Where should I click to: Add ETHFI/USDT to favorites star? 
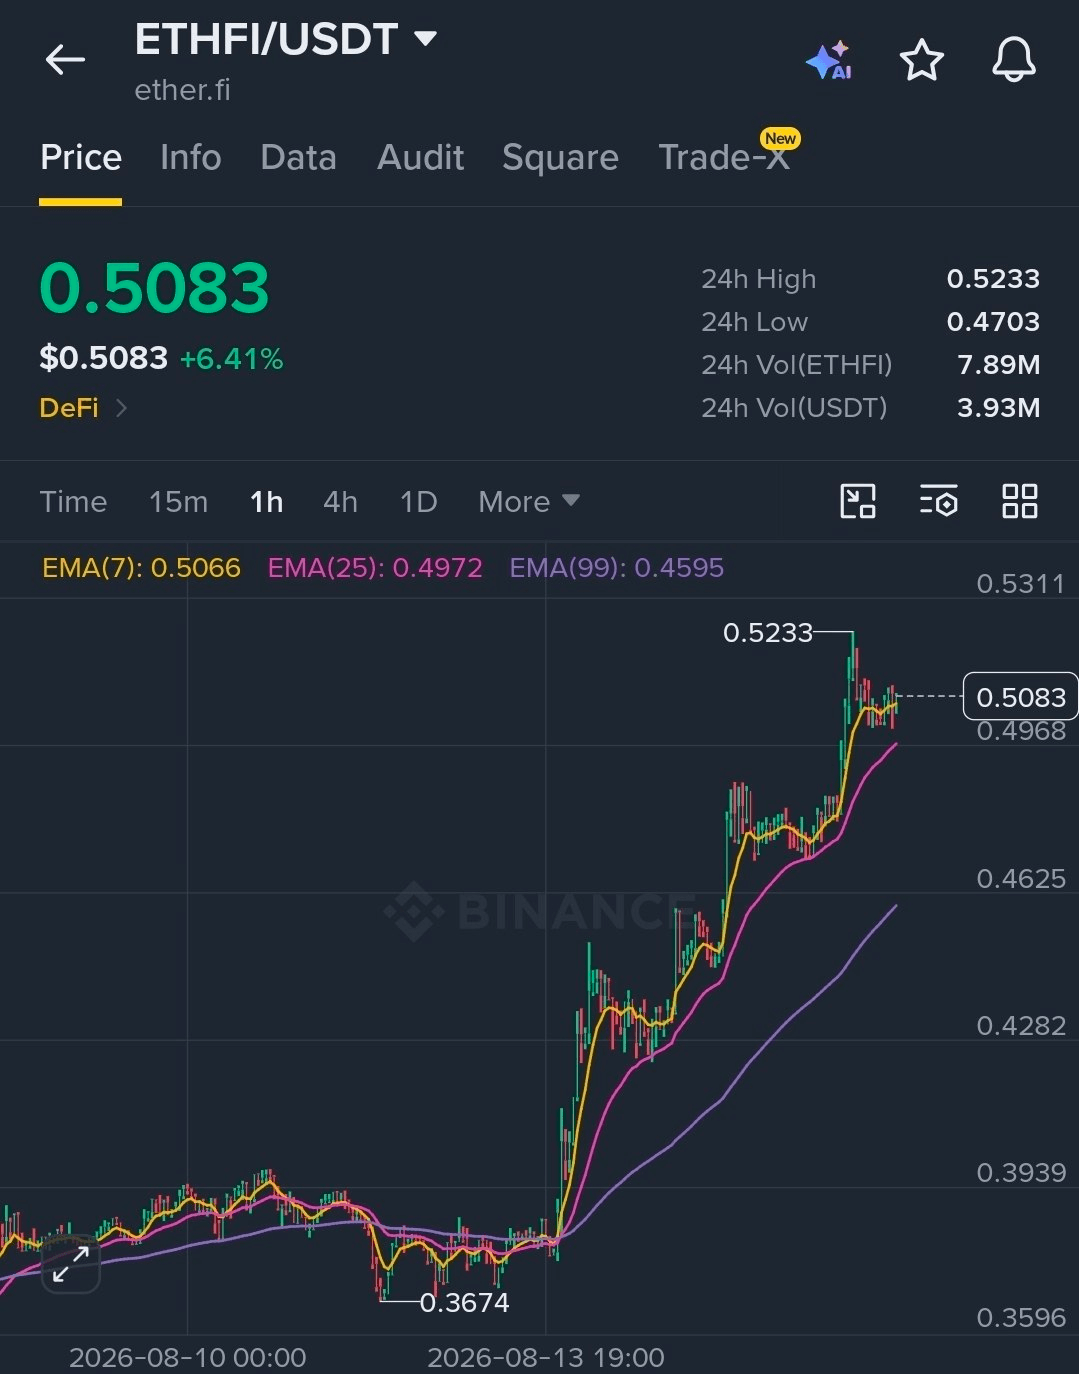(921, 60)
